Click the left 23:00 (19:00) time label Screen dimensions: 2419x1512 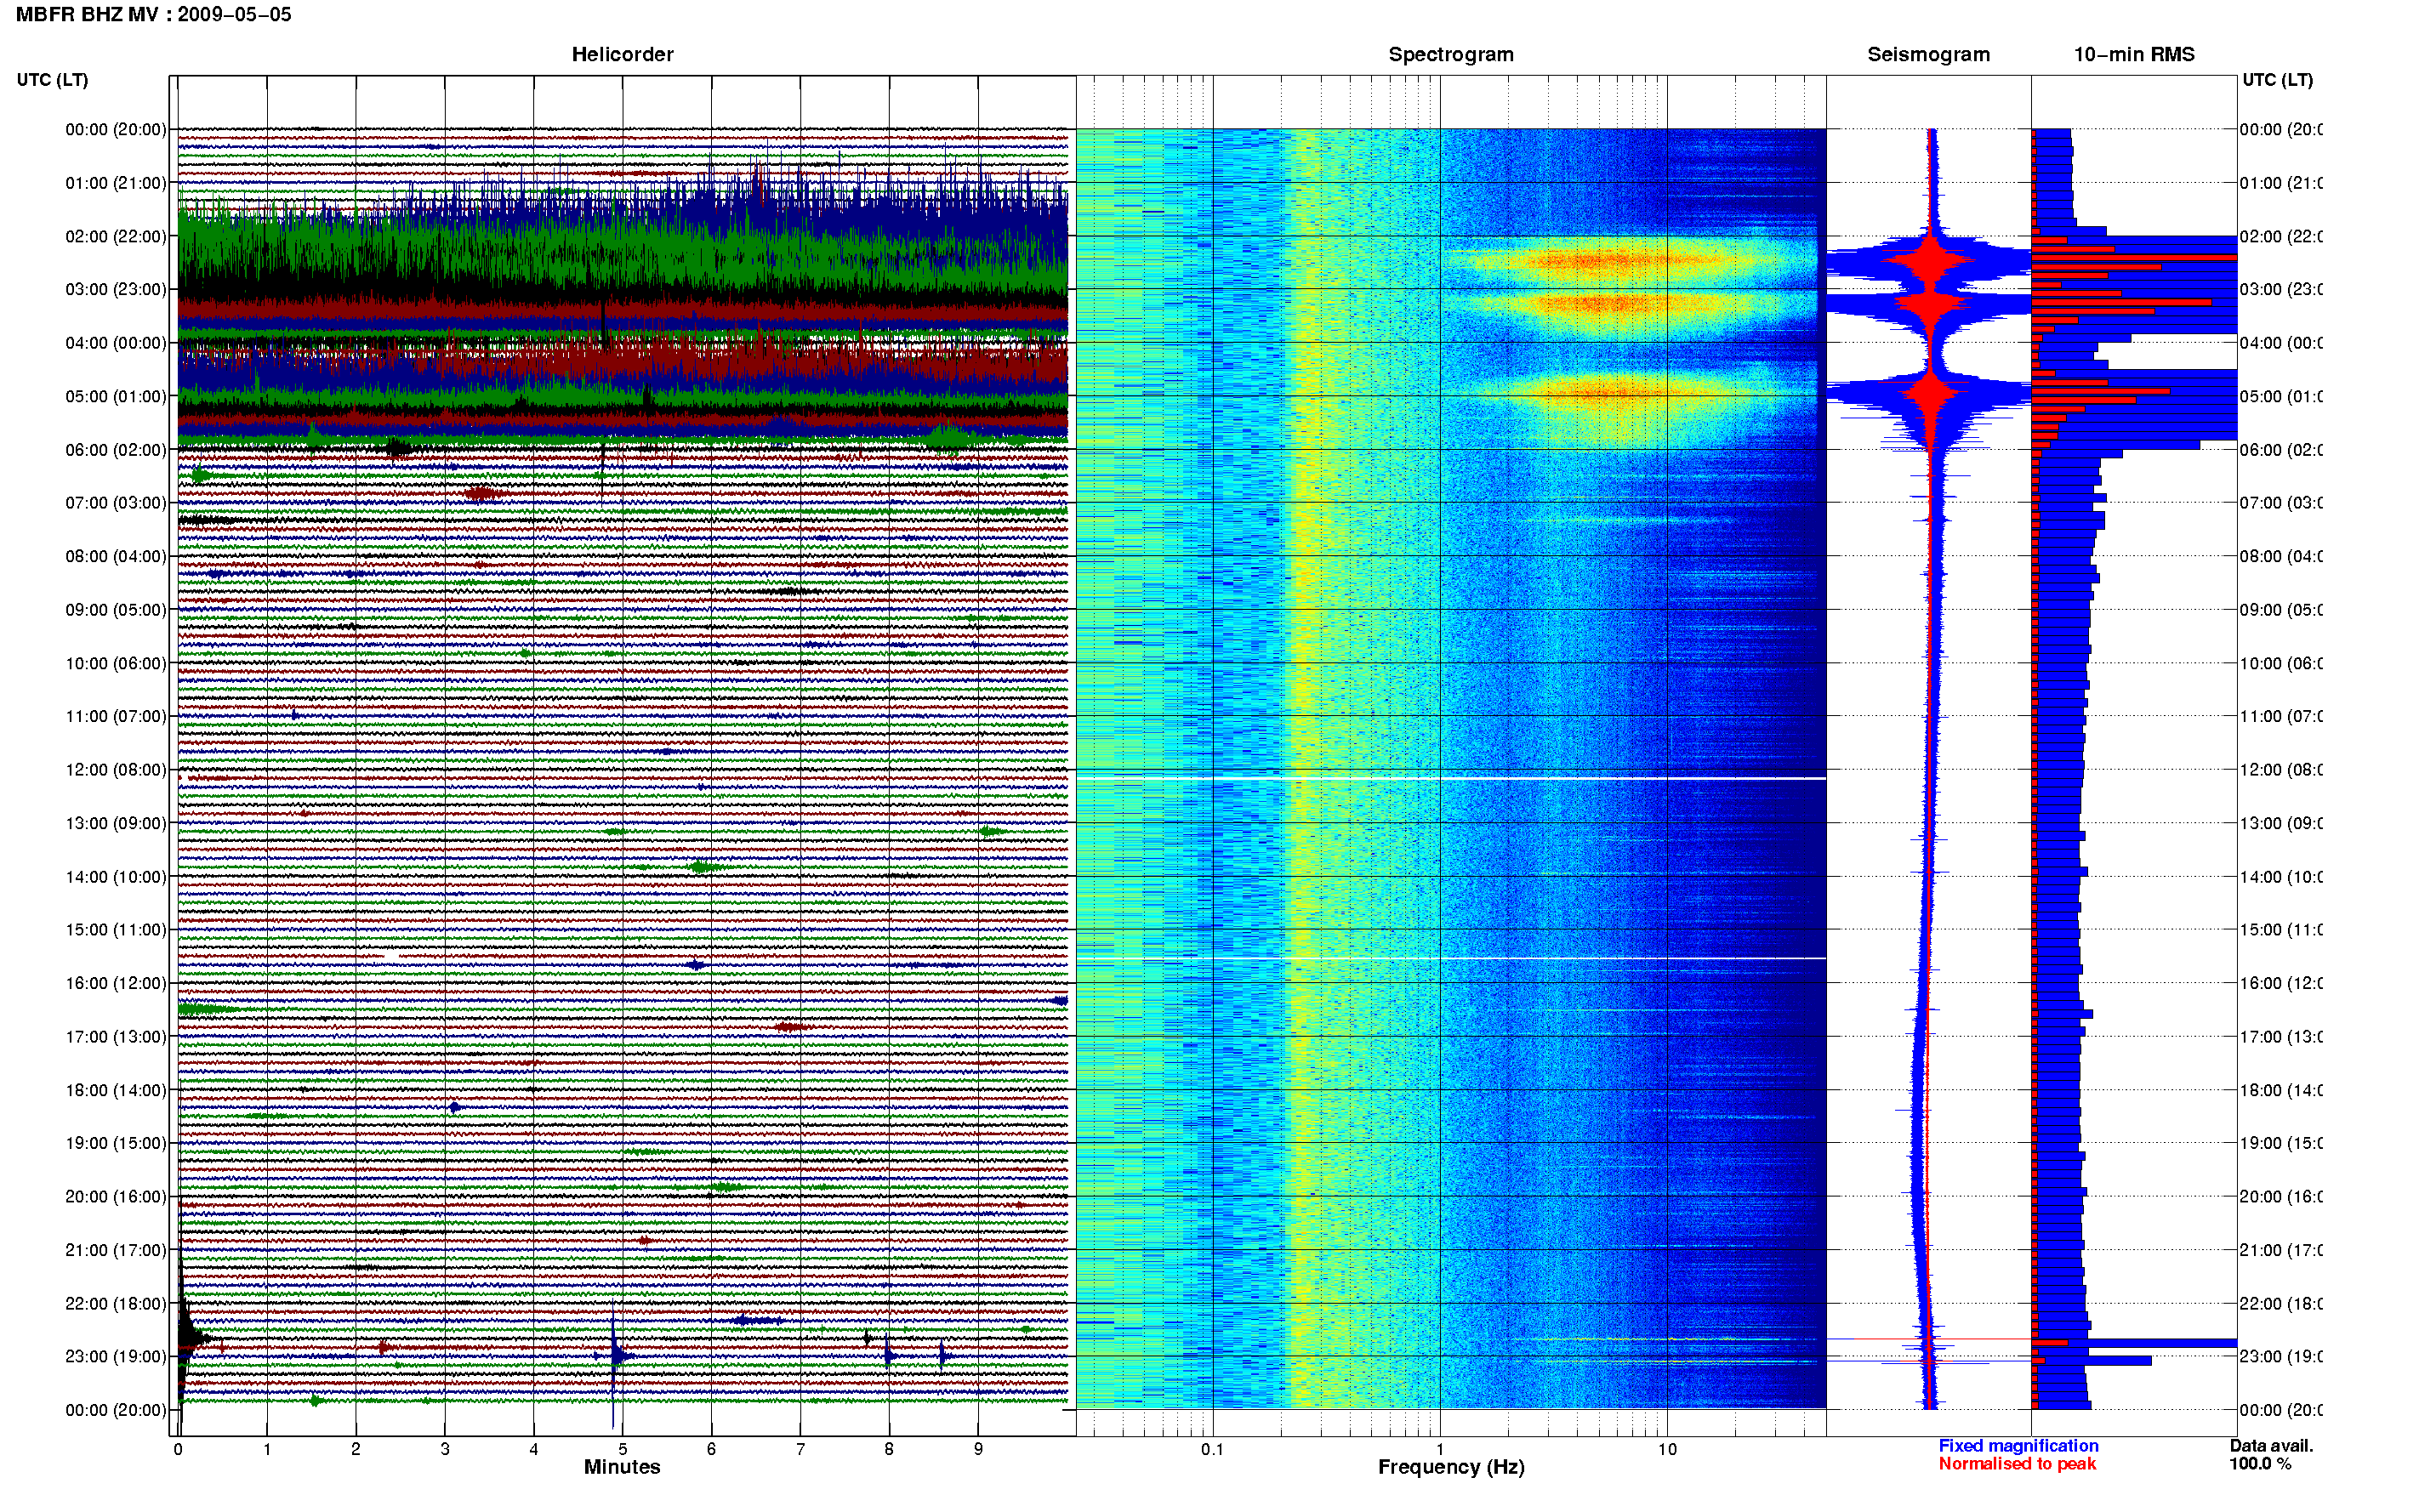[116, 1356]
